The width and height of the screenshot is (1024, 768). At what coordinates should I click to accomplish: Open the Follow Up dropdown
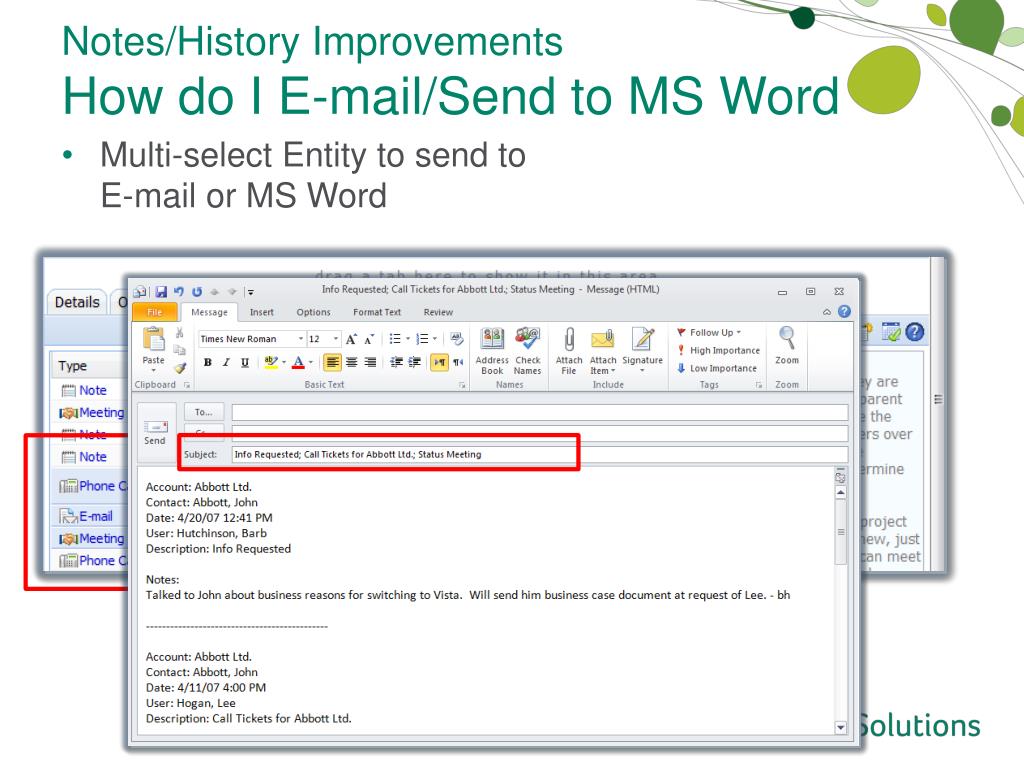tap(709, 332)
